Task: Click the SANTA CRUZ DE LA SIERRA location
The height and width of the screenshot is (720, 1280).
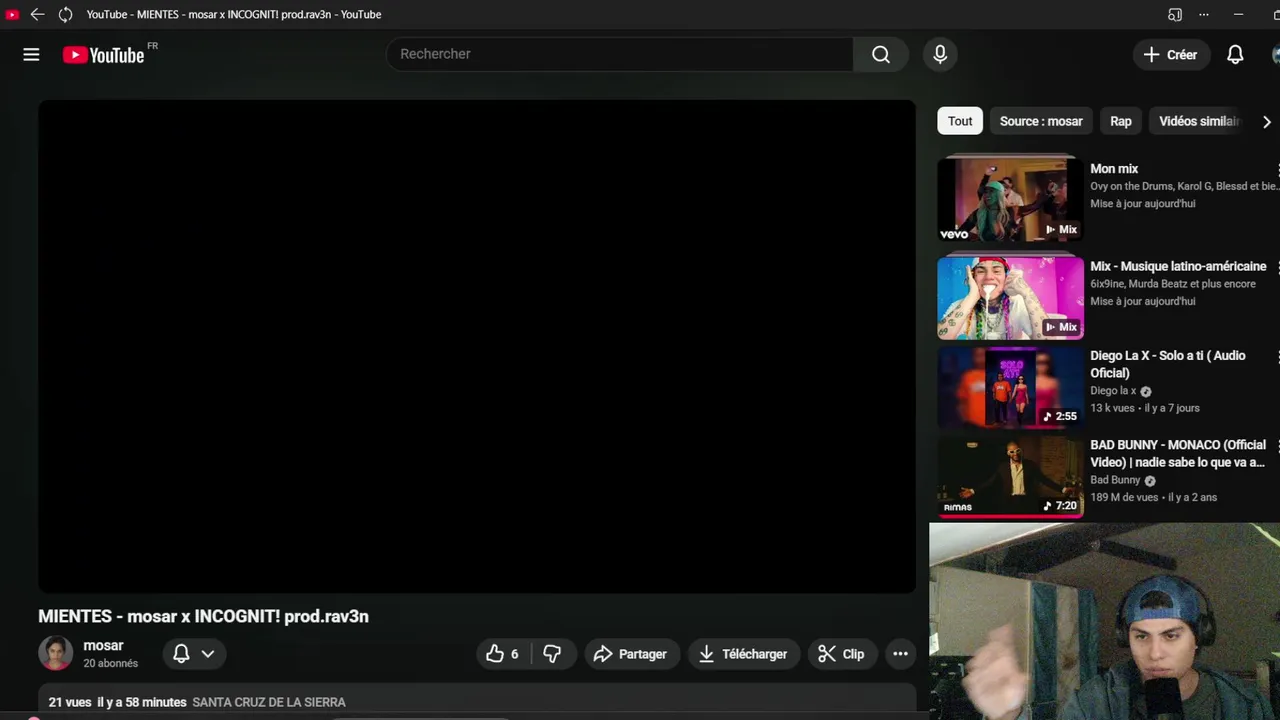Action: tap(269, 702)
